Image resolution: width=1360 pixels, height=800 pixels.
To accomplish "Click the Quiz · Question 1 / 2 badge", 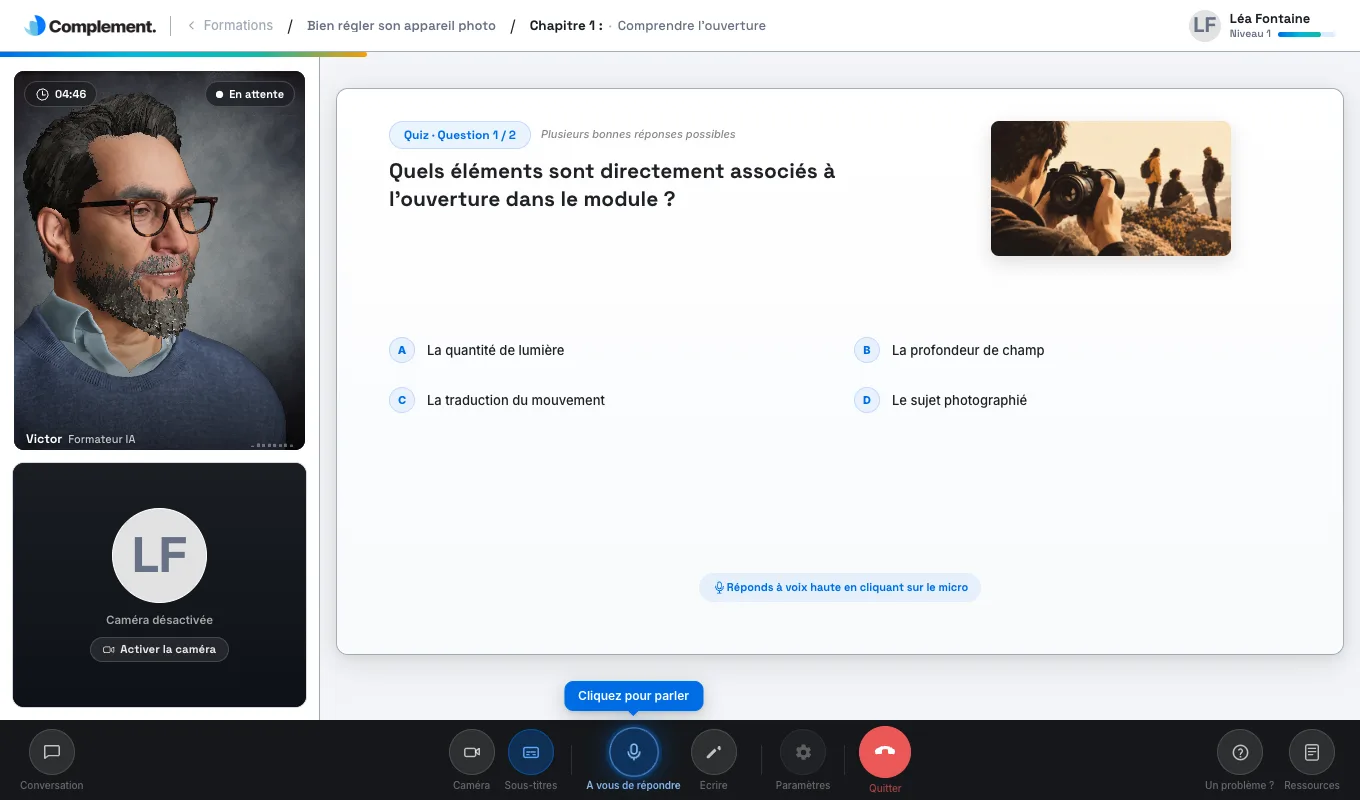I will pyautogui.click(x=460, y=135).
